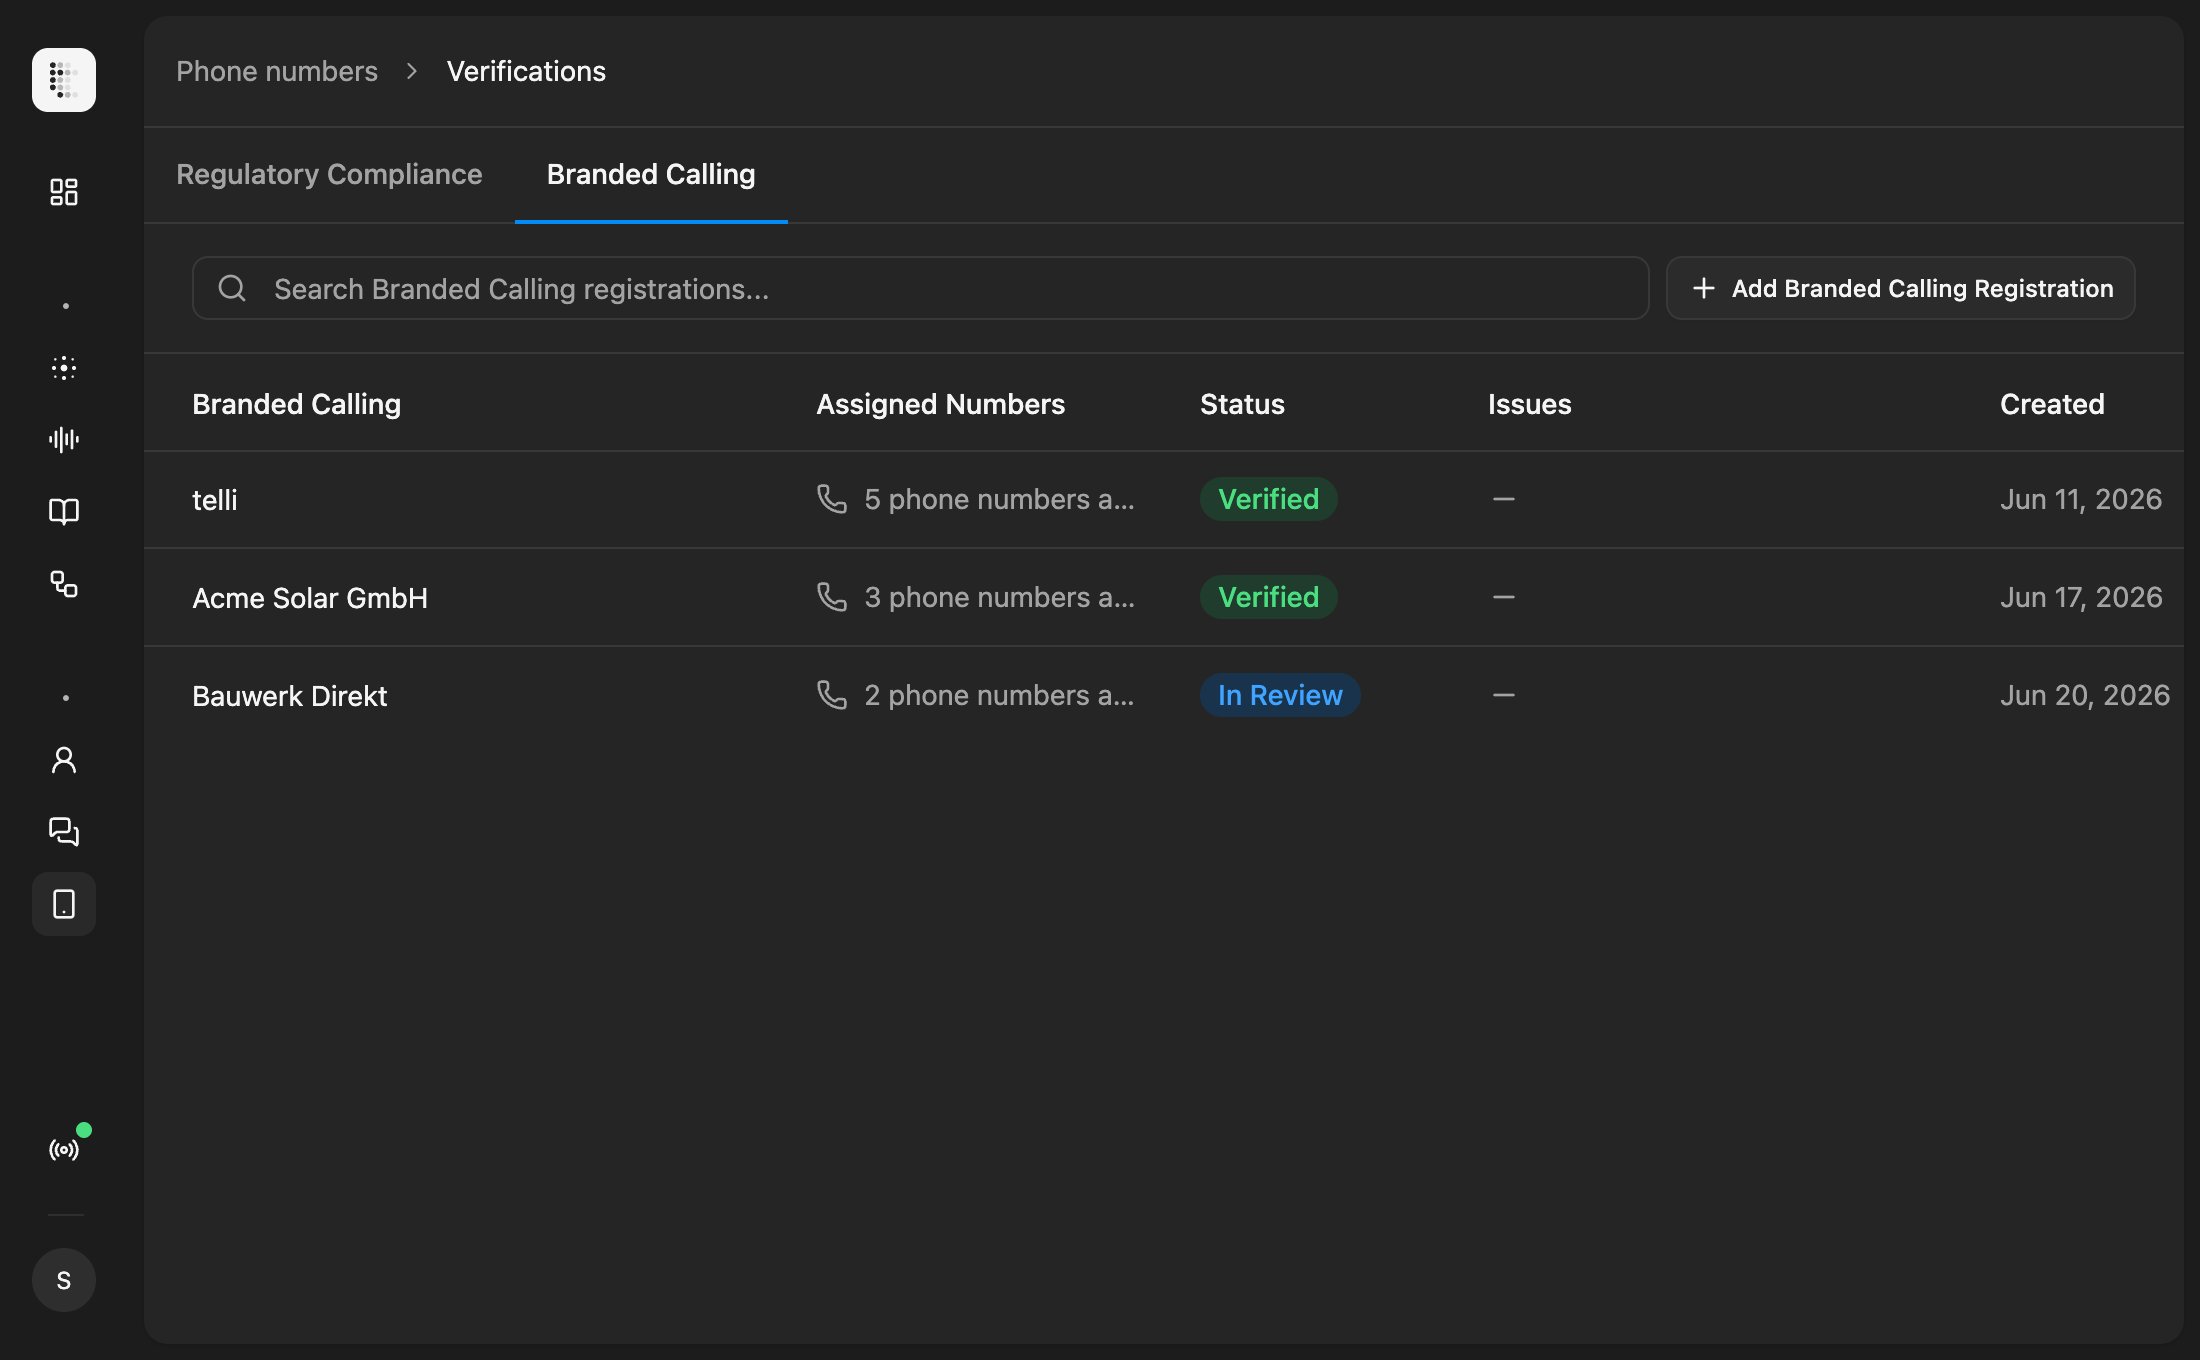
Task: Click the phone icon in the telli row
Action: coord(832,498)
